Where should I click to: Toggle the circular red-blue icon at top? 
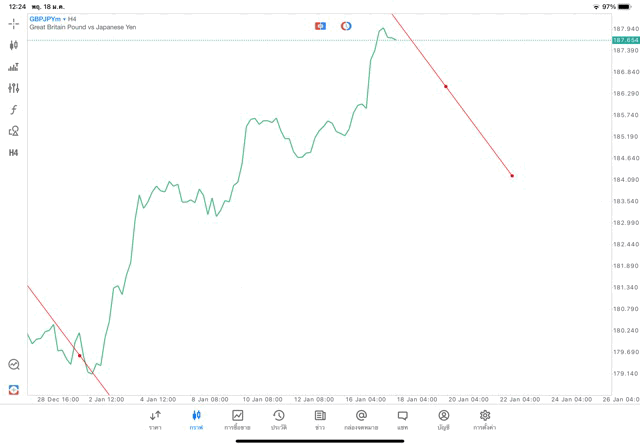(x=346, y=25)
